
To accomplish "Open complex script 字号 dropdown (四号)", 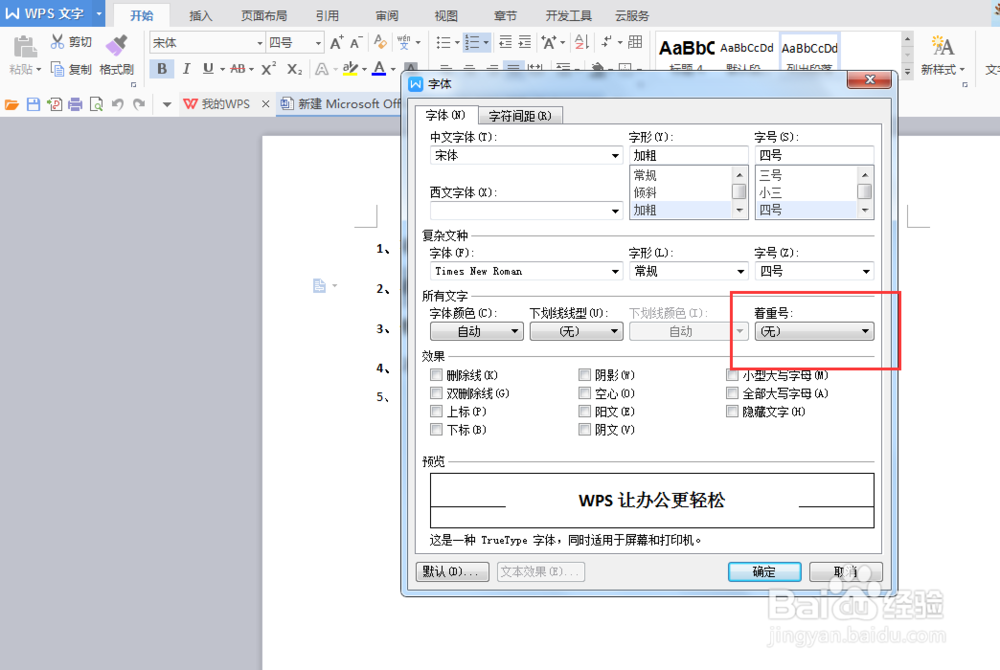I will [814, 271].
